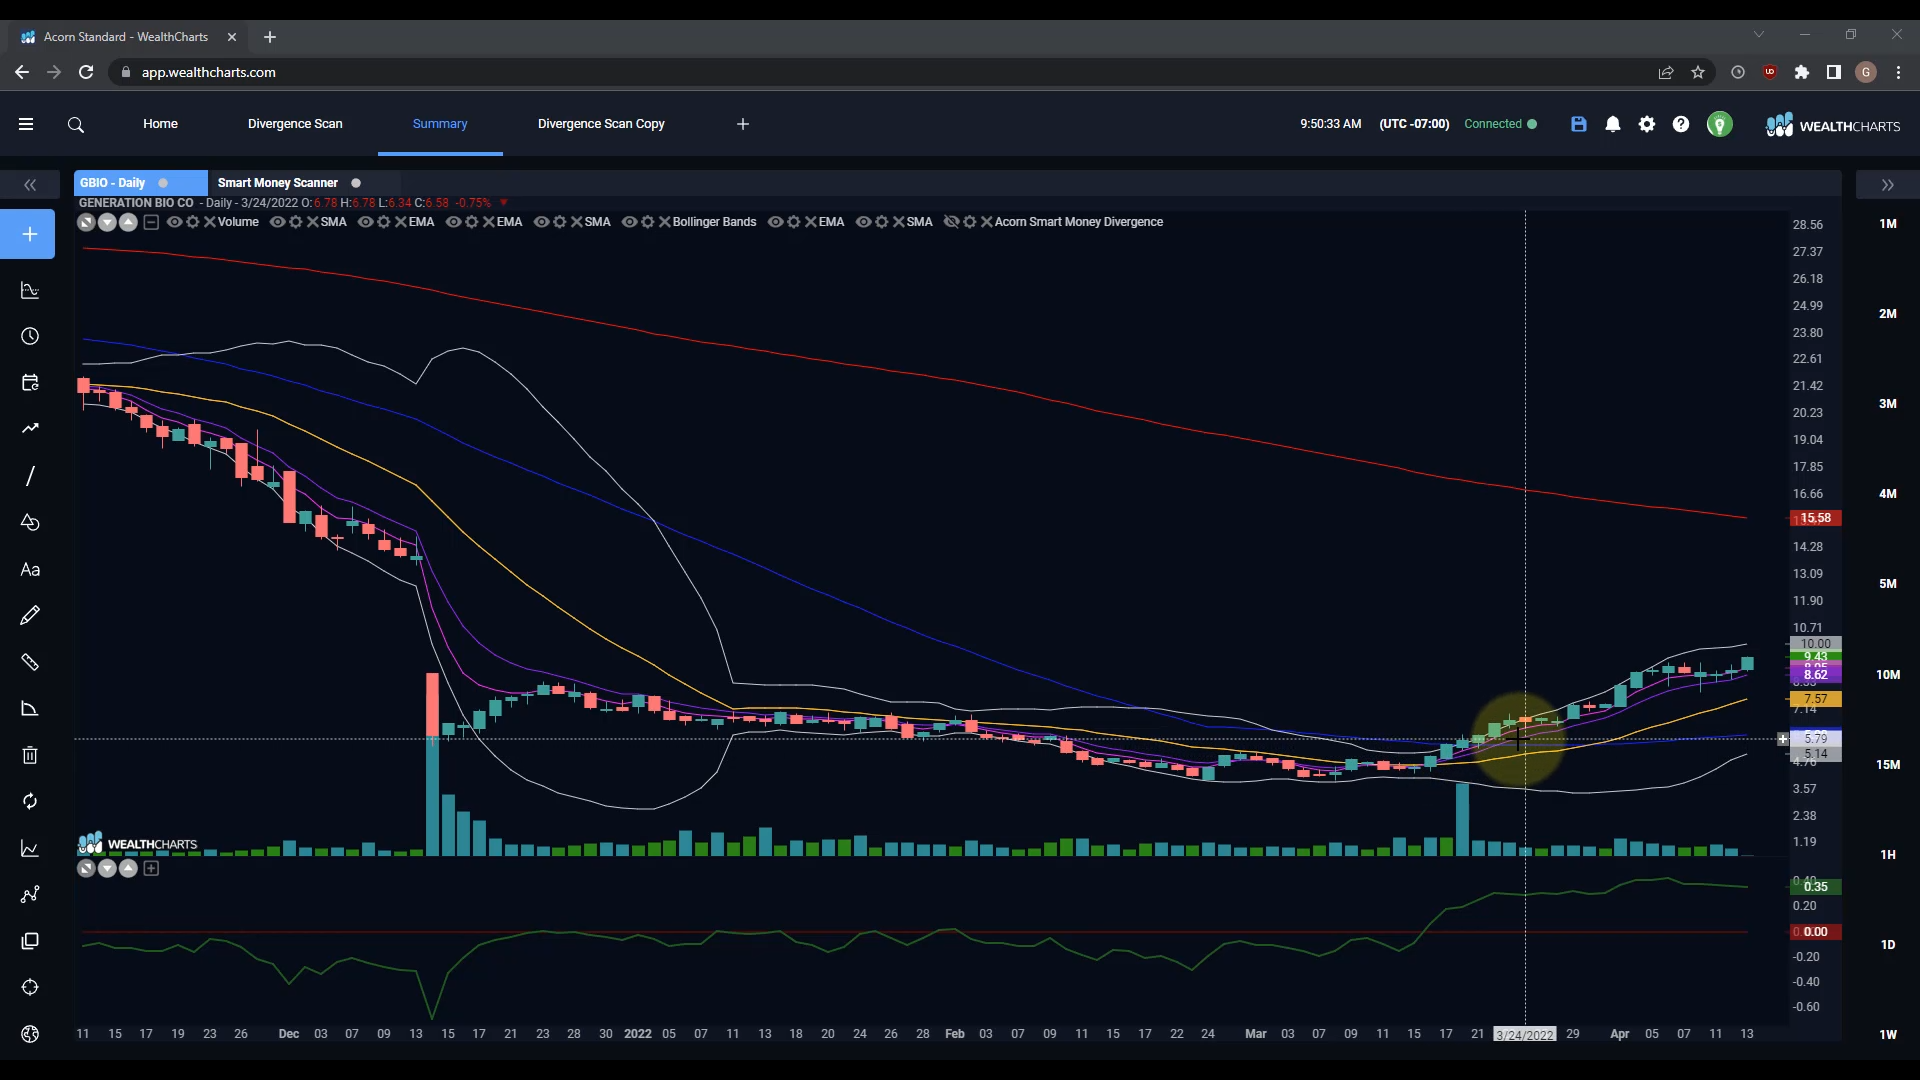Open the notifications bell
Screen dimensions: 1920x1080
pyautogui.click(x=1612, y=124)
